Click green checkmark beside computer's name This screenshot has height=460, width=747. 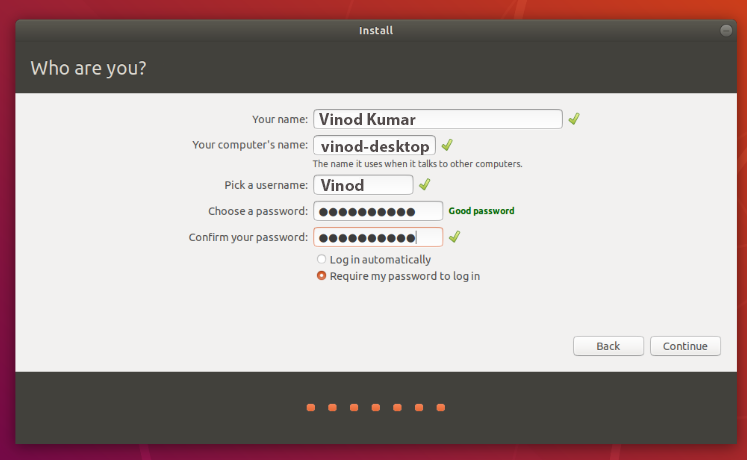click(x=447, y=145)
